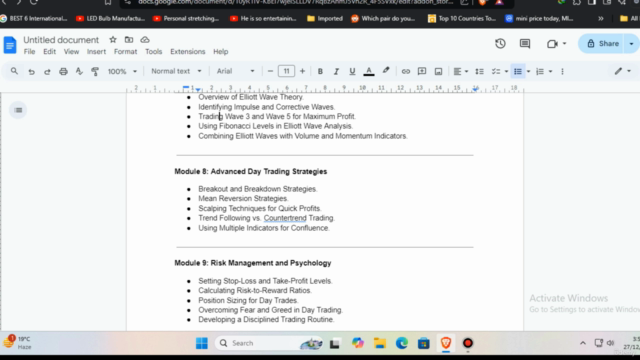The image size is (640, 360).
Task: Open bulleted list options arrow
Action: point(528,71)
